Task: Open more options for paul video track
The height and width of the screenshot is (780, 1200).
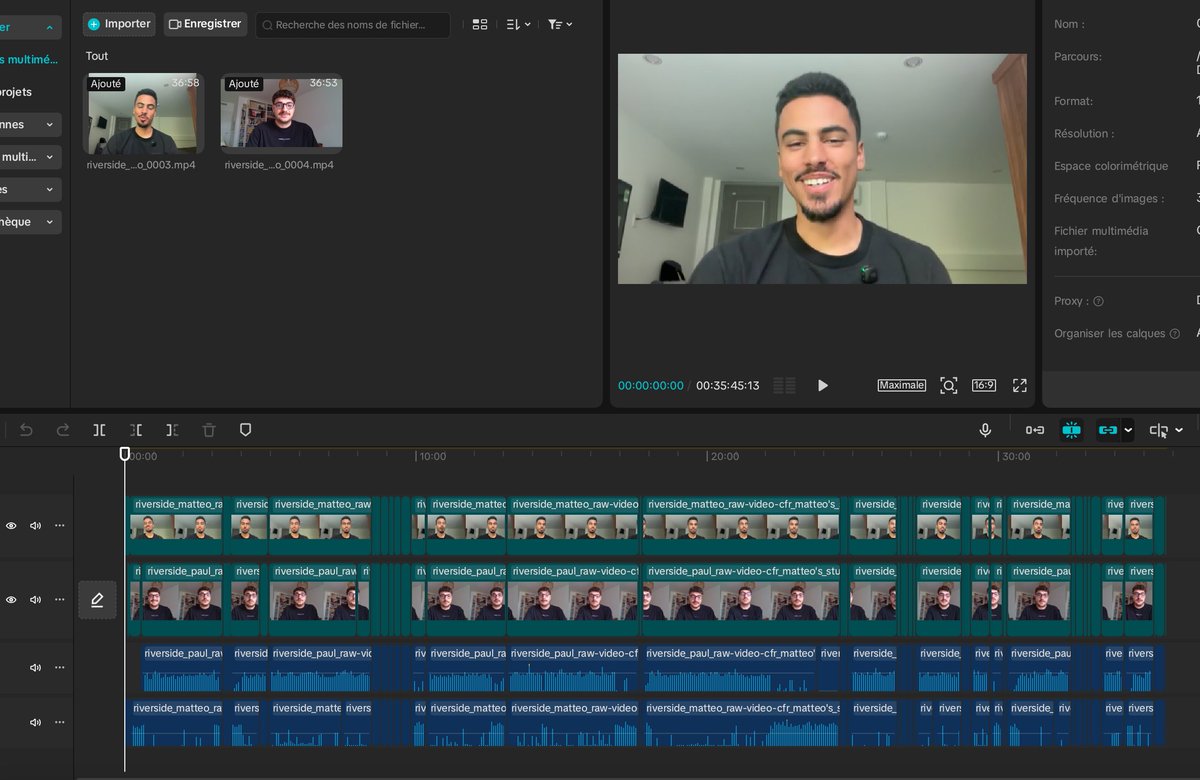Action: coord(59,599)
